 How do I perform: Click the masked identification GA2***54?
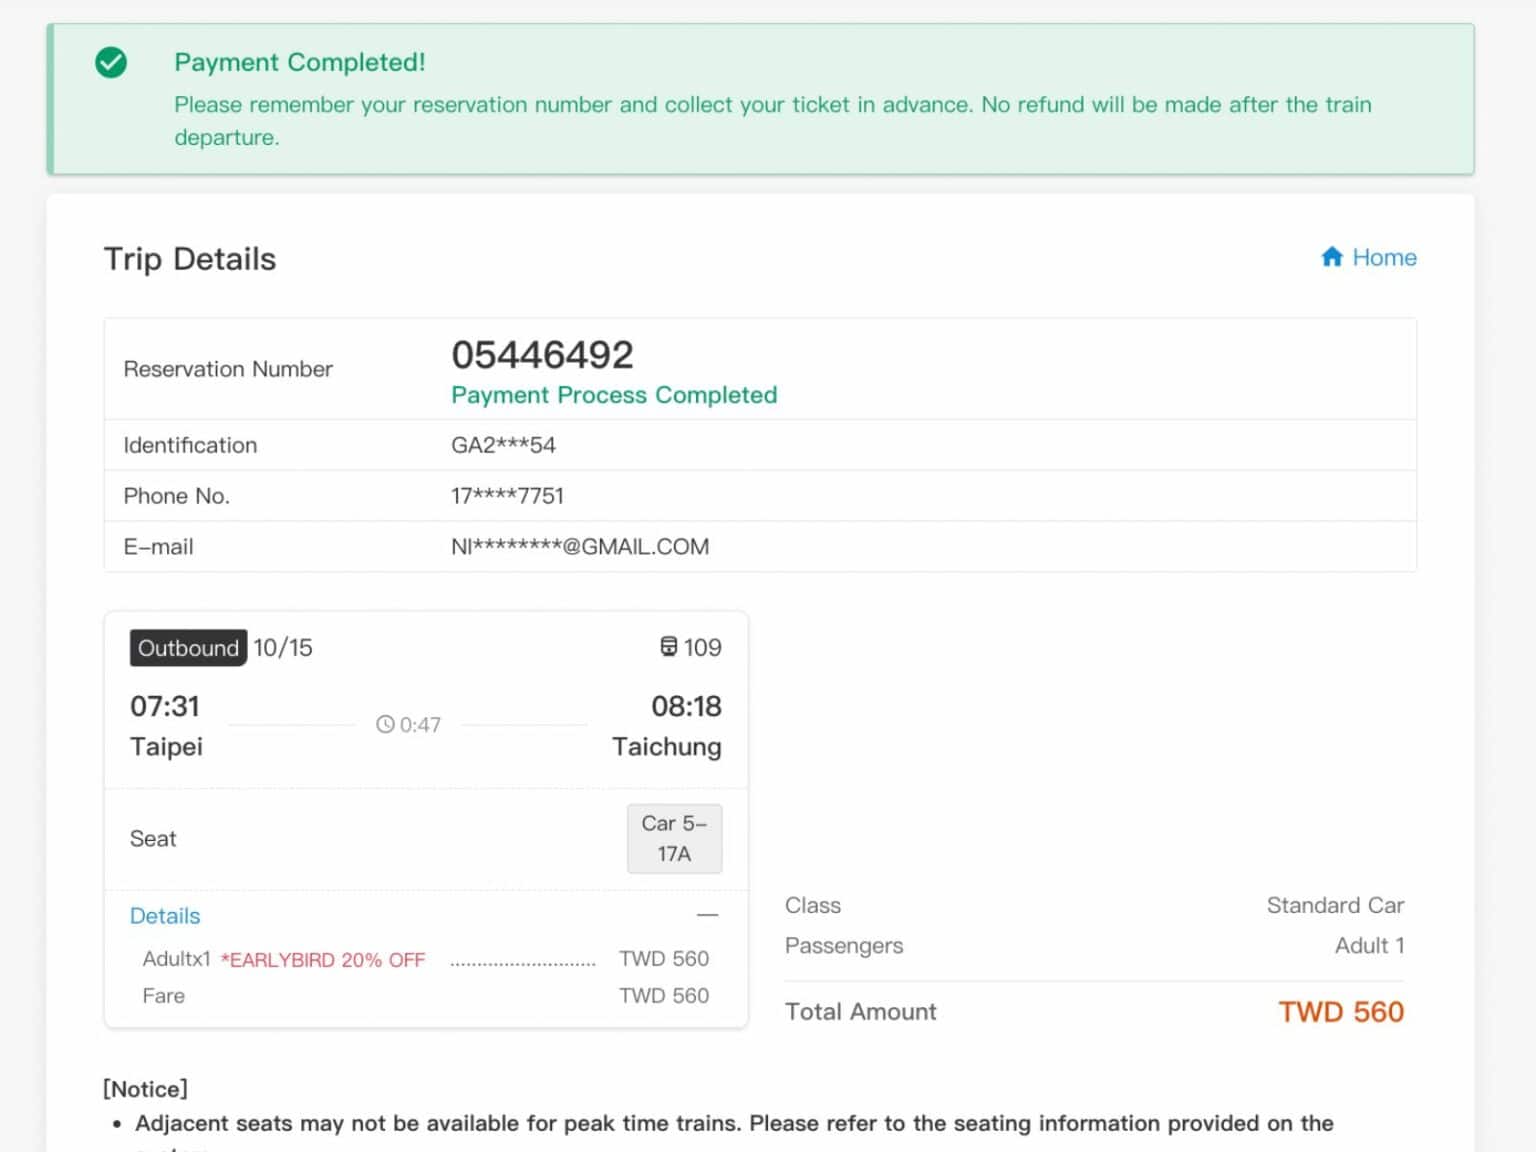coord(503,445)
